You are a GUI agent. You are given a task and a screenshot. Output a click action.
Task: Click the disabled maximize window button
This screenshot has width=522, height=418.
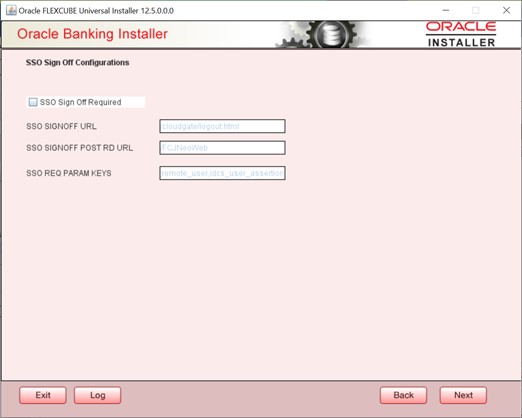476,10
